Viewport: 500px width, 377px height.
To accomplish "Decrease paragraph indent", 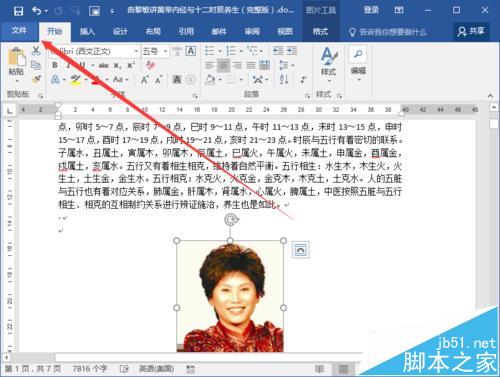I will [x=278, y=51].
